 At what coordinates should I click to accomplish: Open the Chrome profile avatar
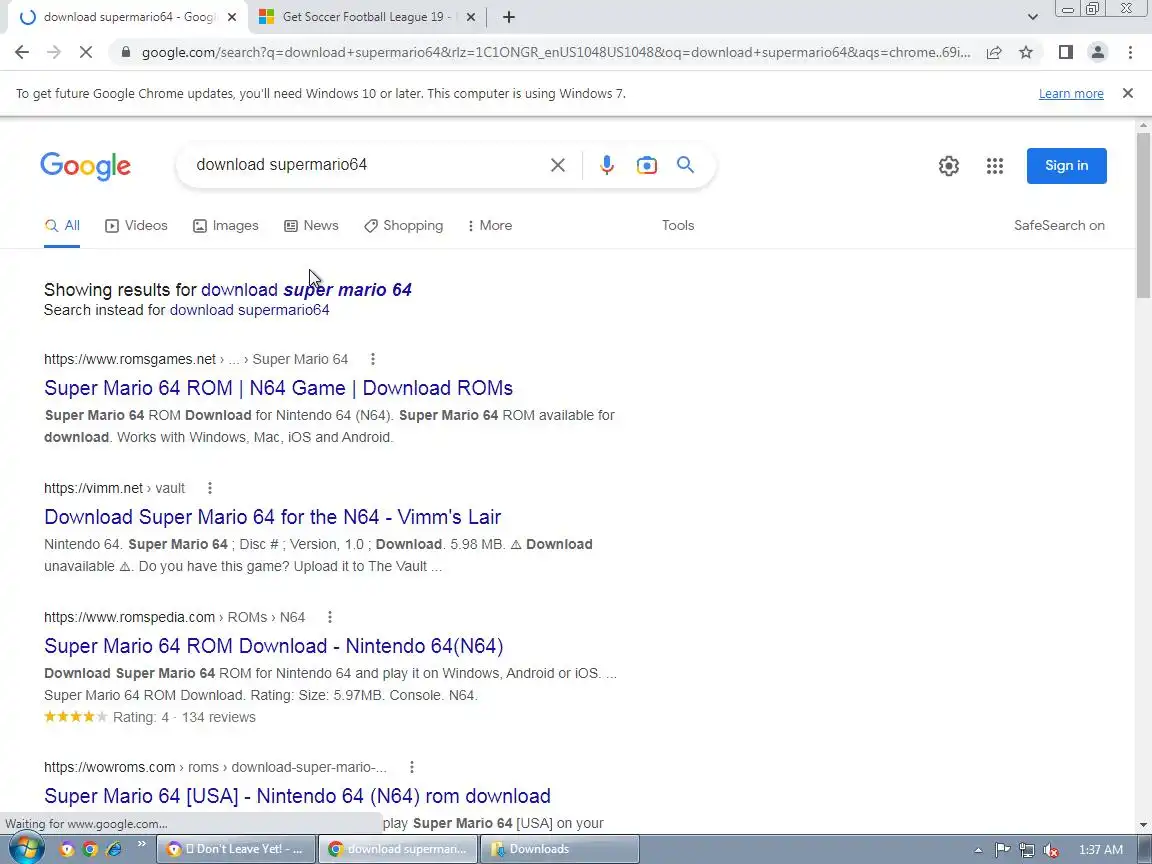[1098, 52]
